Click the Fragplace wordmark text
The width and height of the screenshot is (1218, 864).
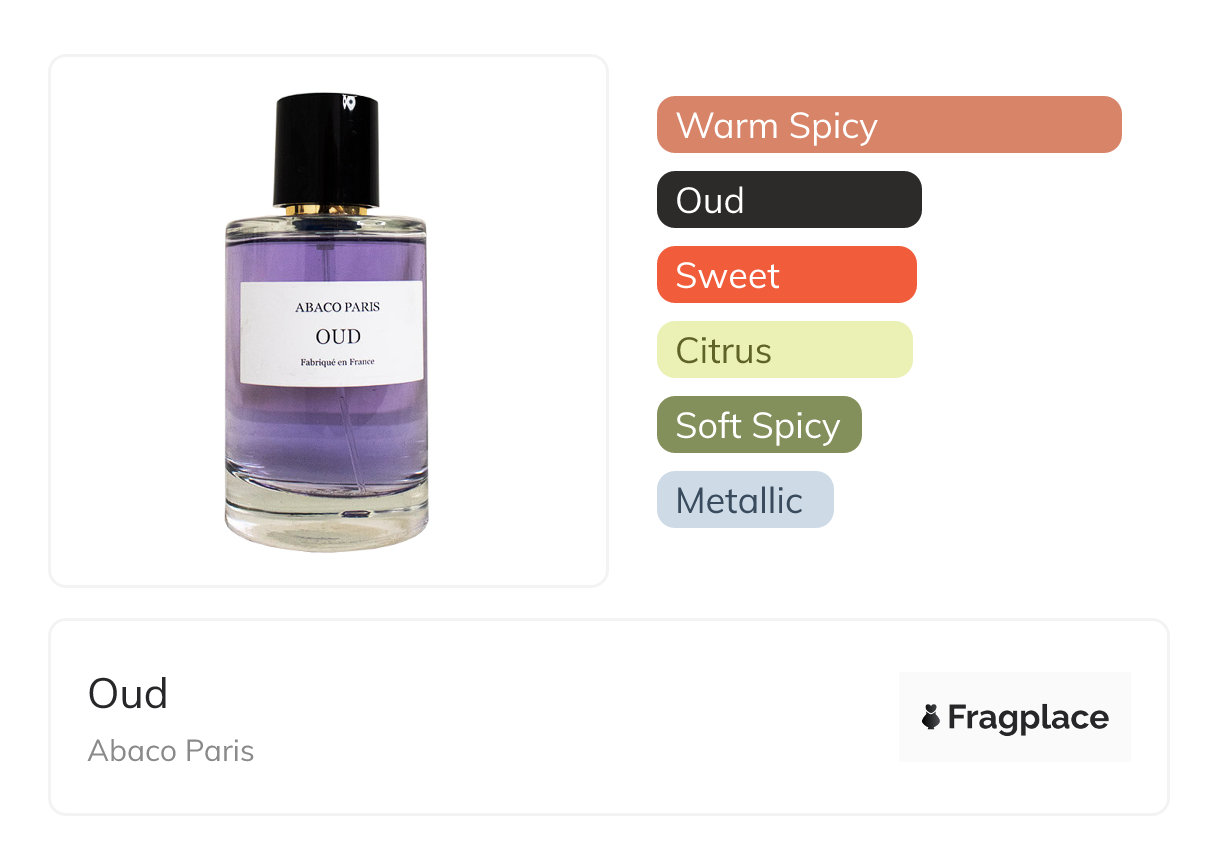coord(1028,718)
